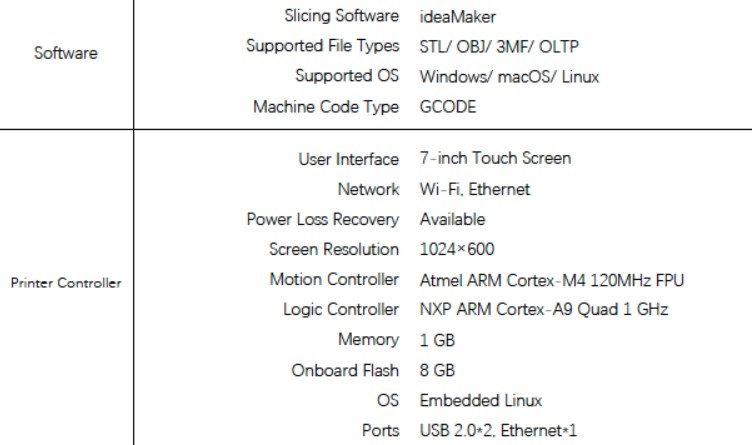Click the Supported File Types label
The height and width of the screenshot is (445, 752).
pos(322,46)
